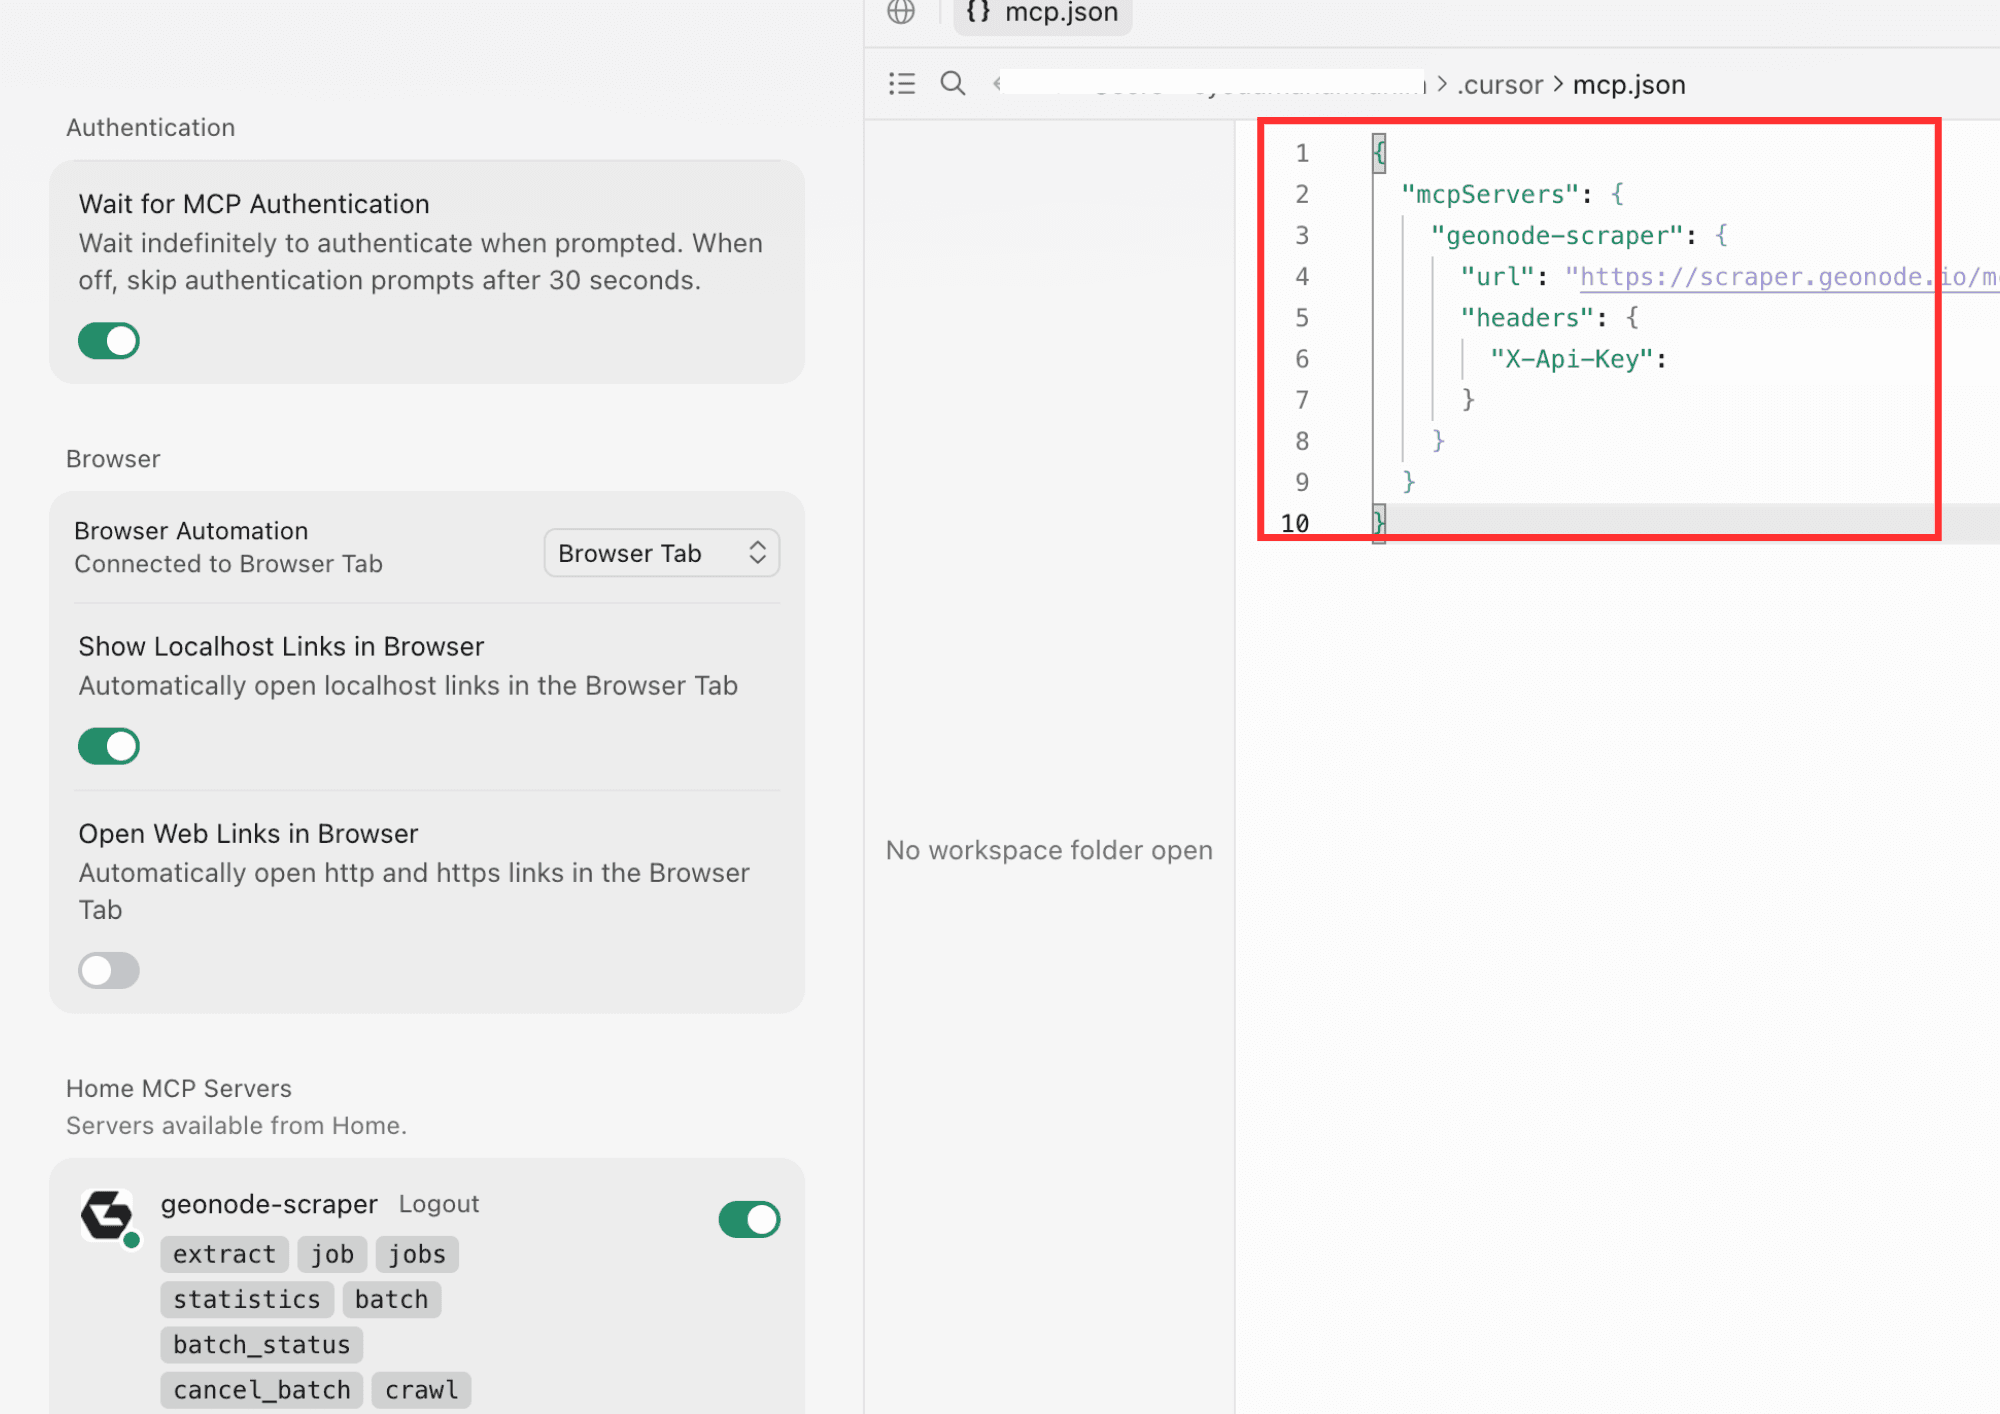Click the Home MCP Servers heading

click(179, 1088)
